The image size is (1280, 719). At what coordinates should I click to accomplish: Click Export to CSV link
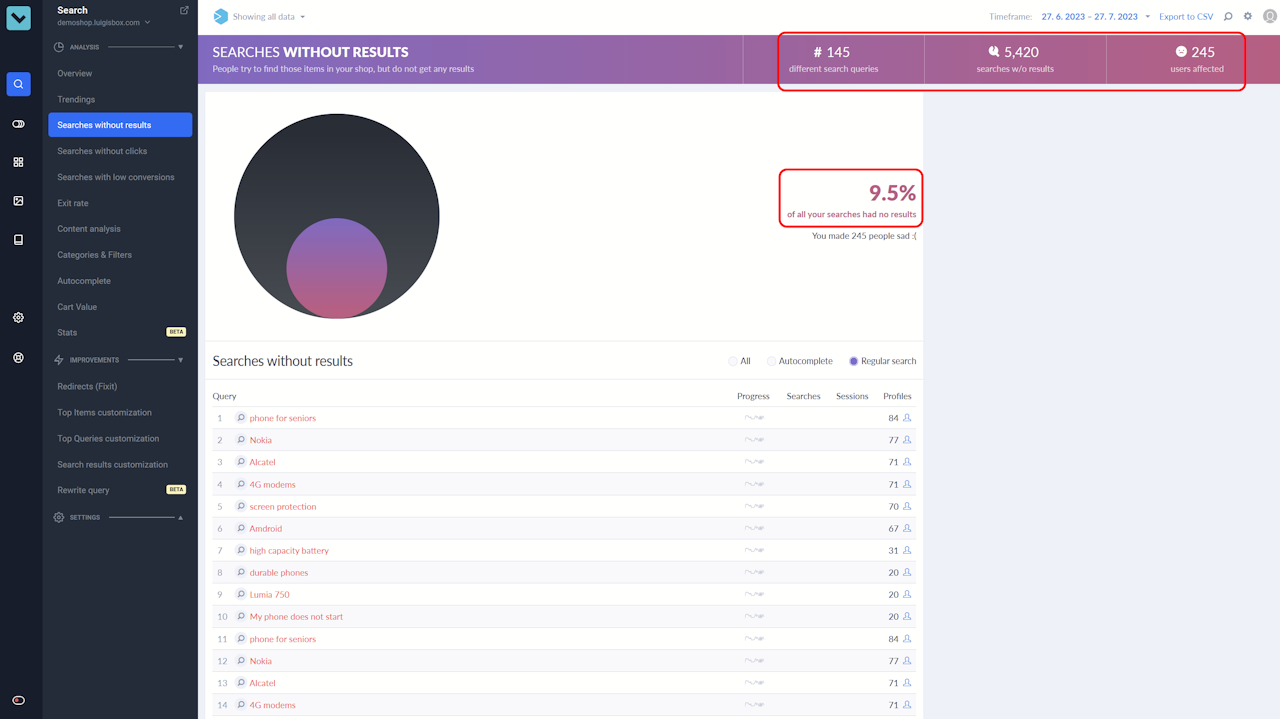pyautogui.click(x=1186, y=17)
